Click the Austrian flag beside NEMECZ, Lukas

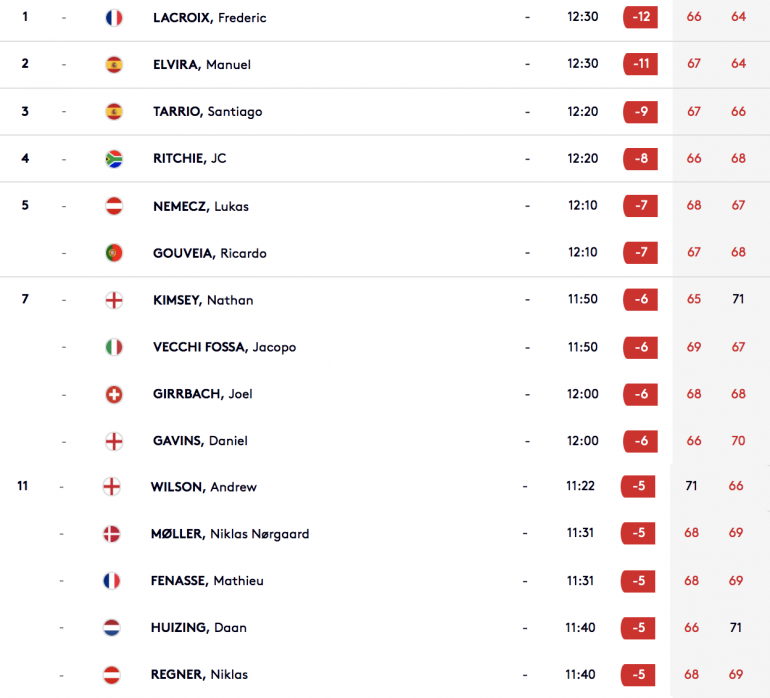pyautogui.click(x=114, y=206)
